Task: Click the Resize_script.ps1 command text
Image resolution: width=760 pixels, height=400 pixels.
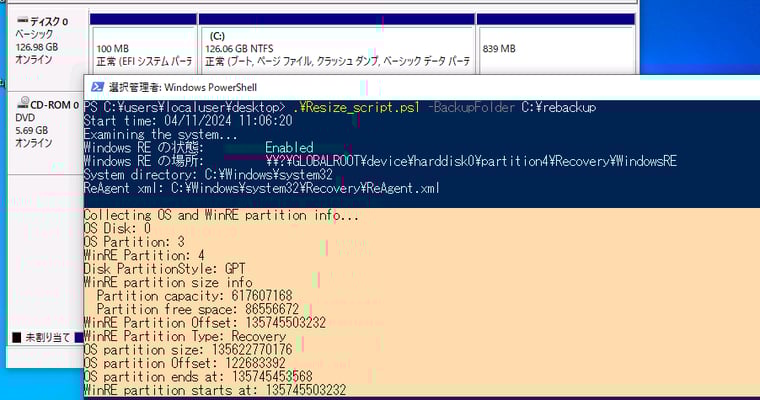Action: tap(356, 107)
